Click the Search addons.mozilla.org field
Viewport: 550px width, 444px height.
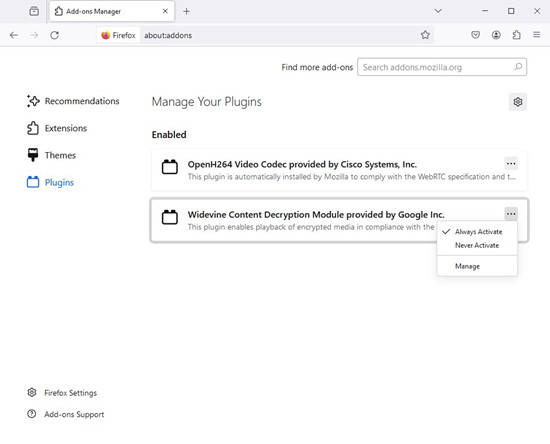pyautogui.click(x=442, y=67)
